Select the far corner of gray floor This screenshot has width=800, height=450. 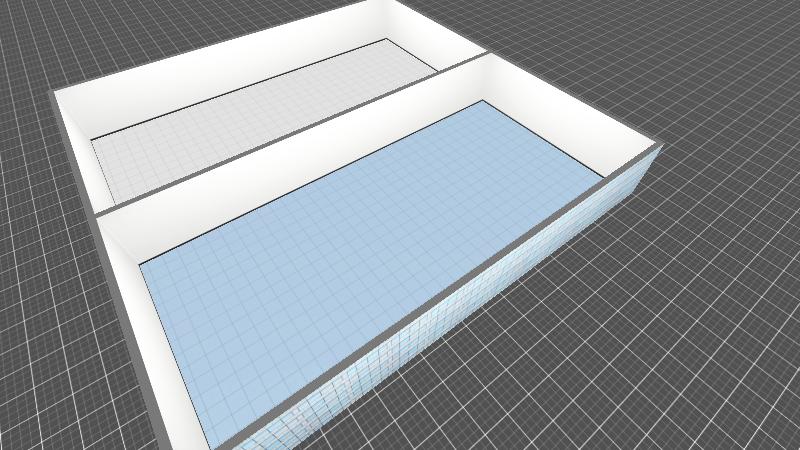point(388,40)
